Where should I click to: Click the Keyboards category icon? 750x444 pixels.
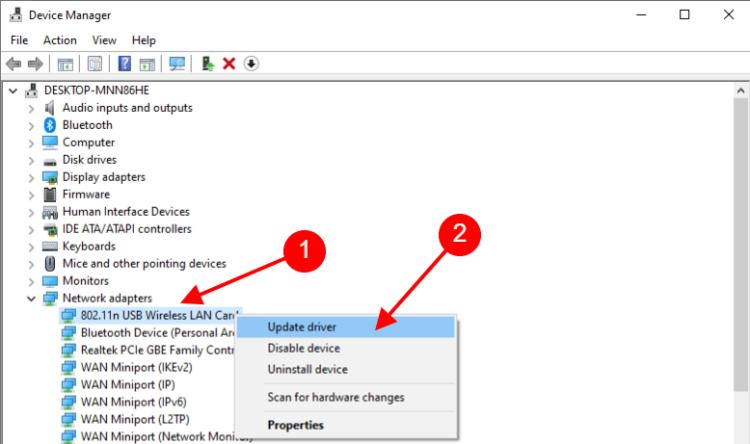(x=50, y=246)
